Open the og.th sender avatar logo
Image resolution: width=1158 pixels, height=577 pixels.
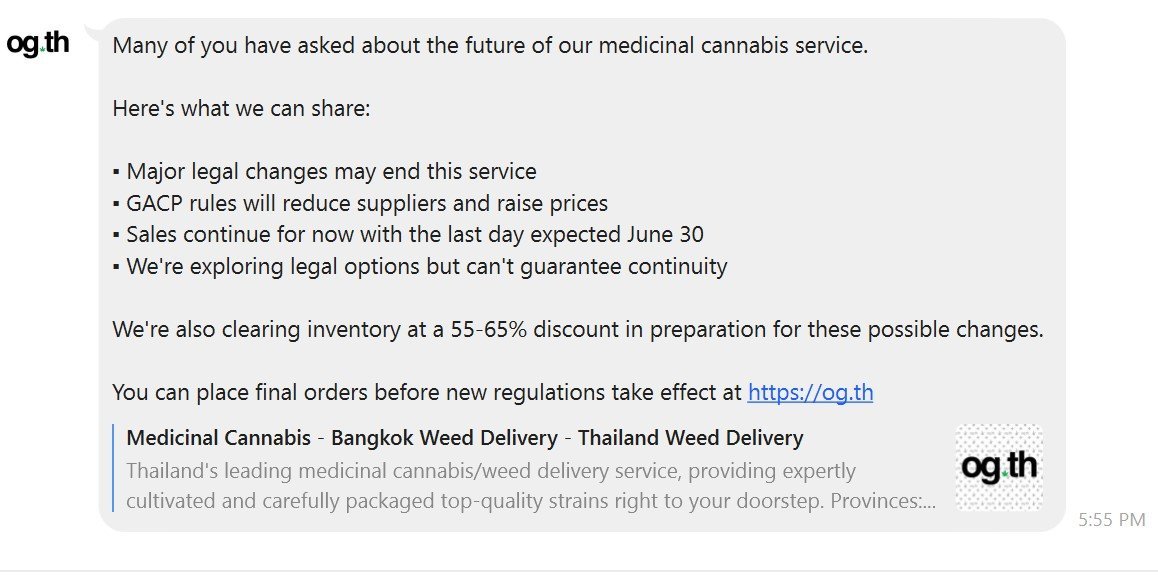coord(38,44)
